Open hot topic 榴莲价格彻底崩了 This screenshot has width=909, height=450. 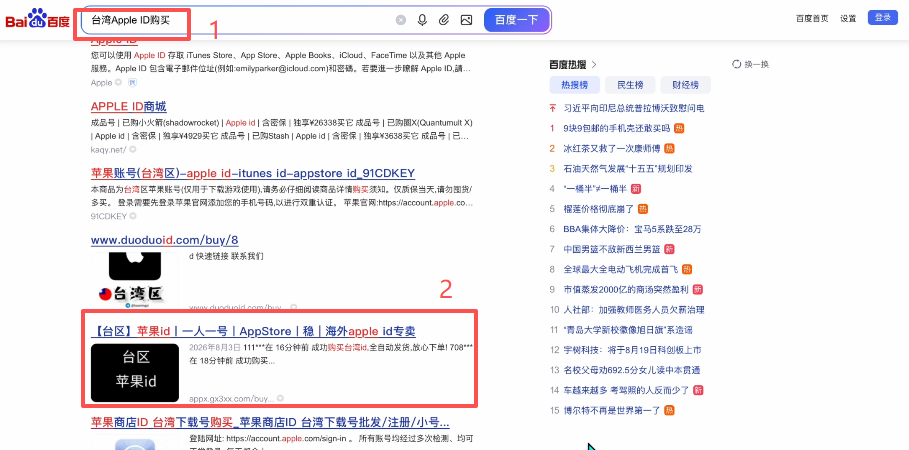pos(599,209)
